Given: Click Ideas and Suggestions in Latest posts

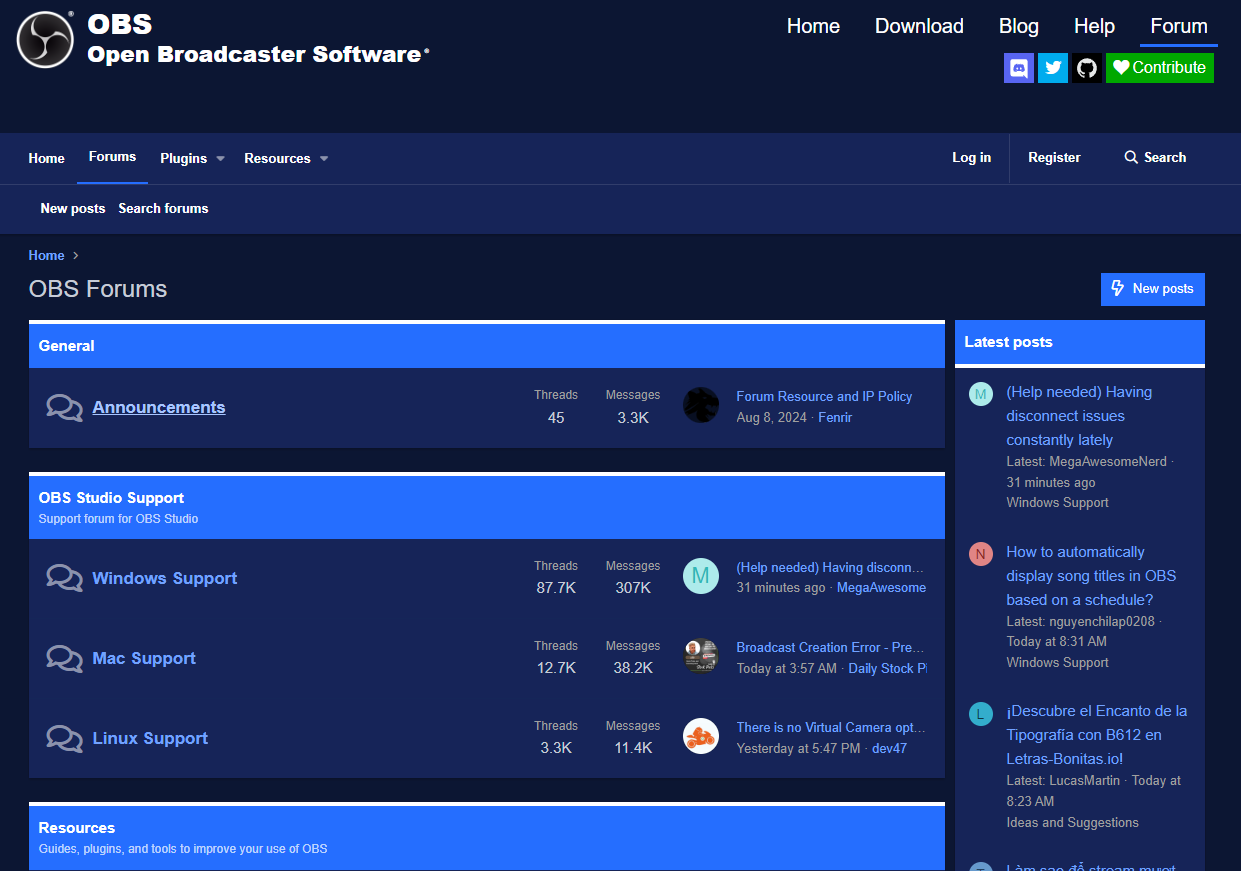Looking at the screenshot, I should 1072,822.
